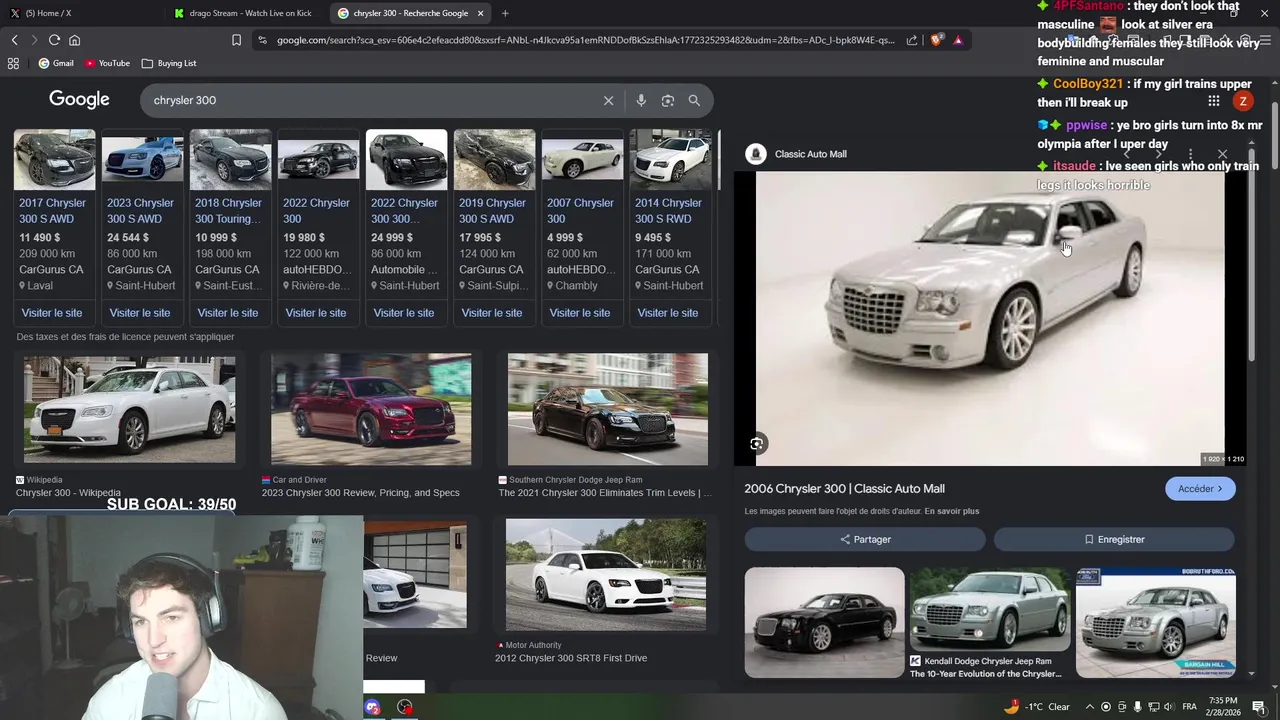Search by image with Google Lens icon

668,100
